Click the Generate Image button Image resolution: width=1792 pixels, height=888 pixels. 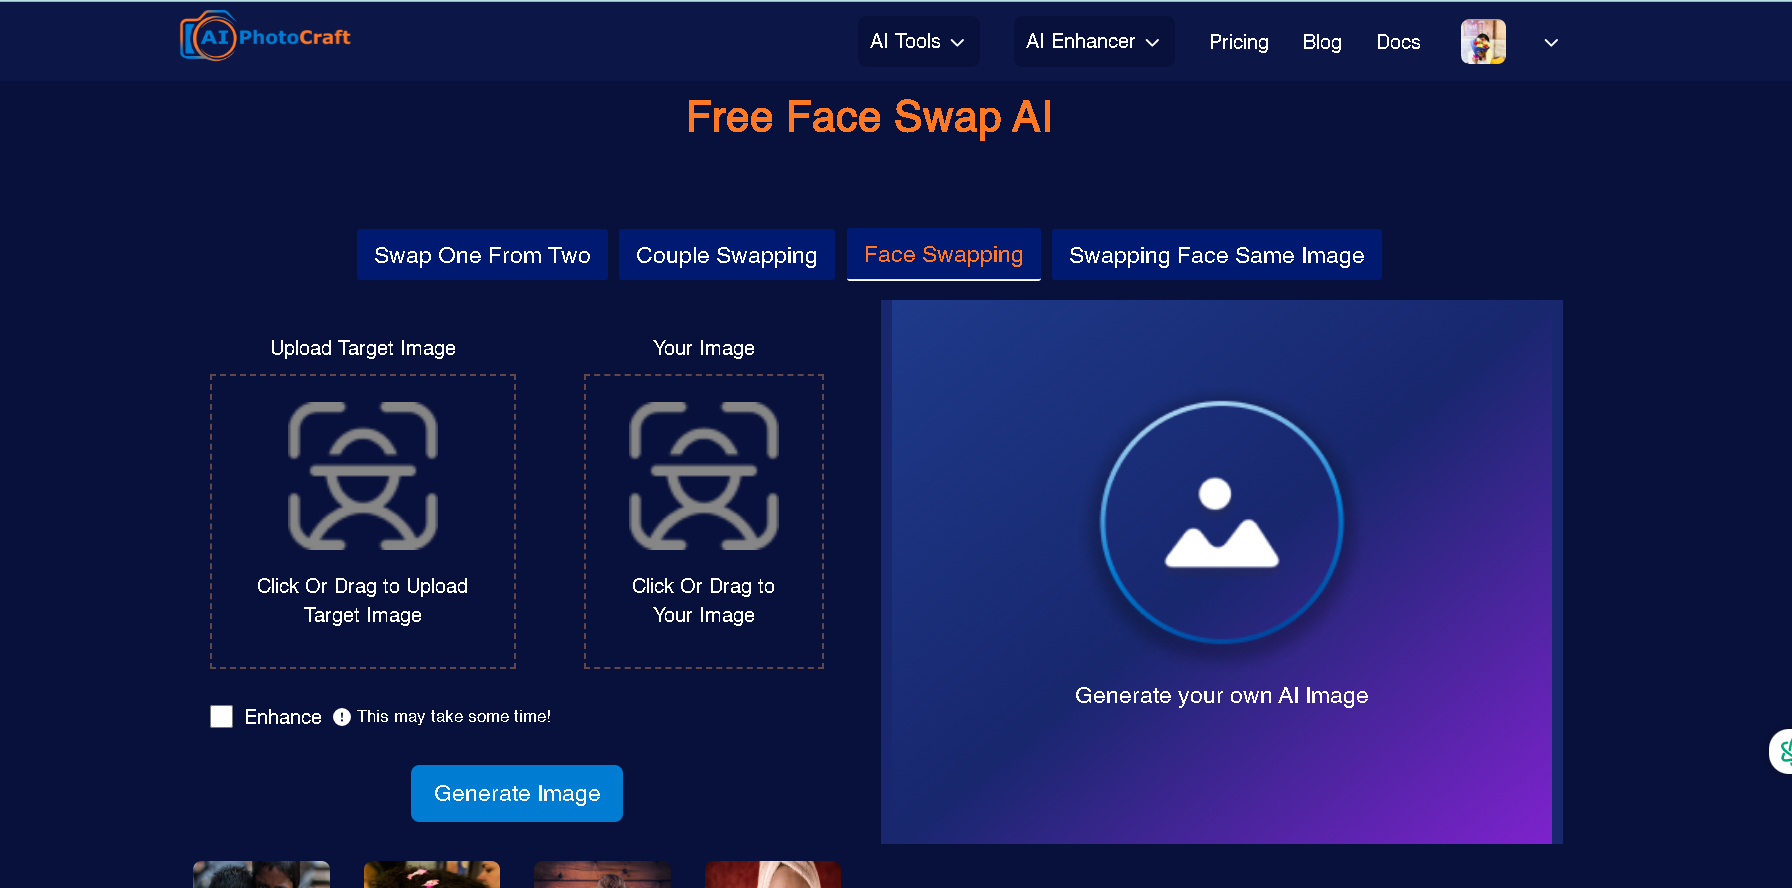point(517,793)
